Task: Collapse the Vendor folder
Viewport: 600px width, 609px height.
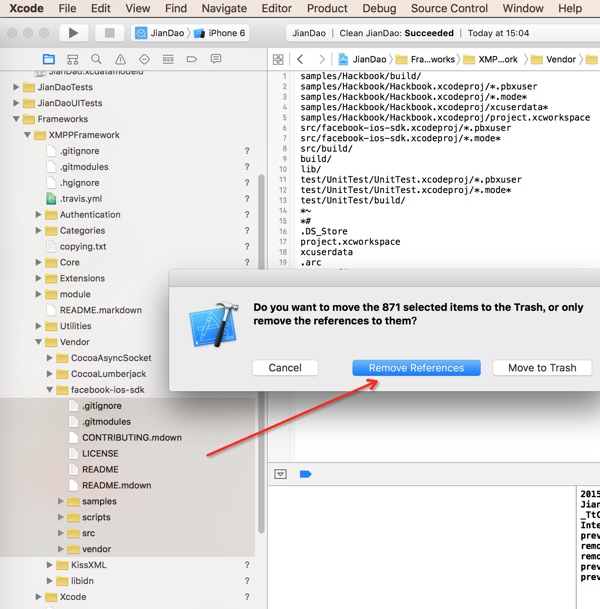Action: (38, 342)
